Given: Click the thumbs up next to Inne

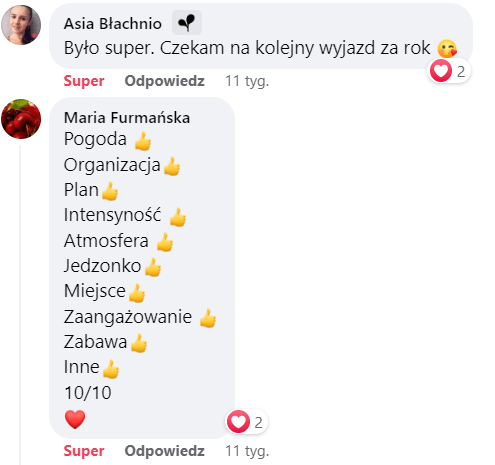Looking at the screenshot, I should [x=111, y=369].
